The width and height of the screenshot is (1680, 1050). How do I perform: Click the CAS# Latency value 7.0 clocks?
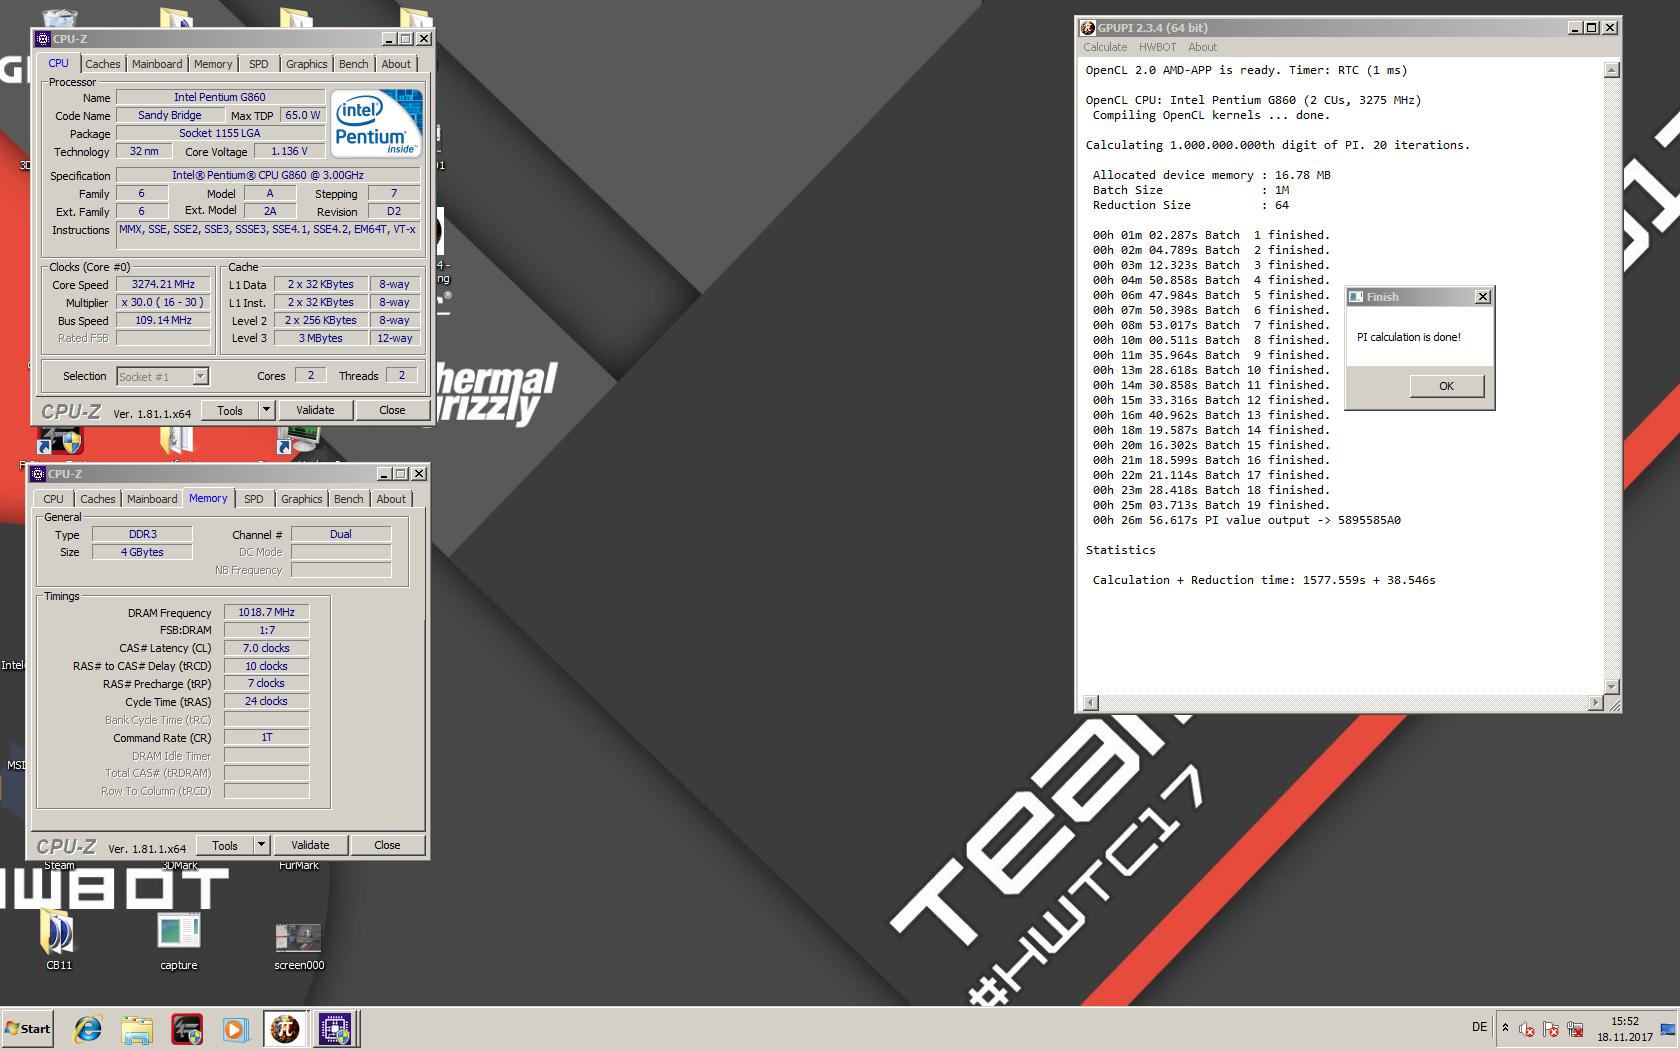[x=266, y=648]
